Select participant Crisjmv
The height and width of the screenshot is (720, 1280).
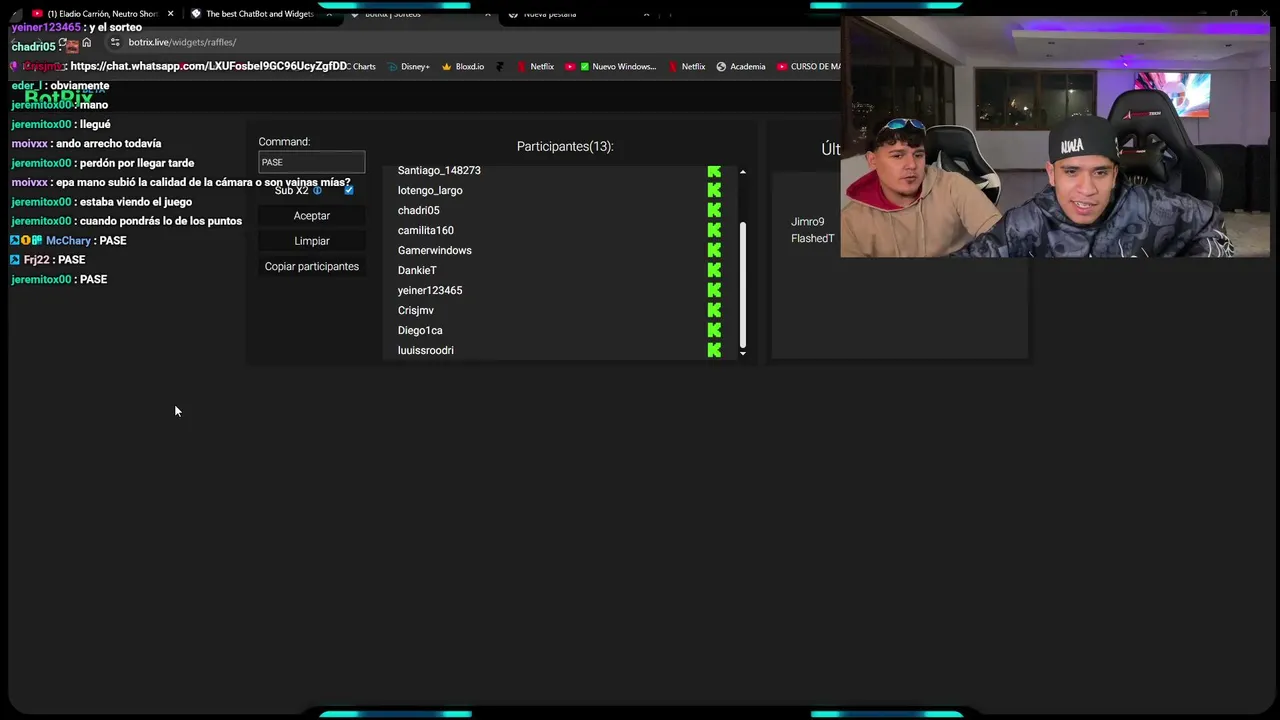[416, 310]
